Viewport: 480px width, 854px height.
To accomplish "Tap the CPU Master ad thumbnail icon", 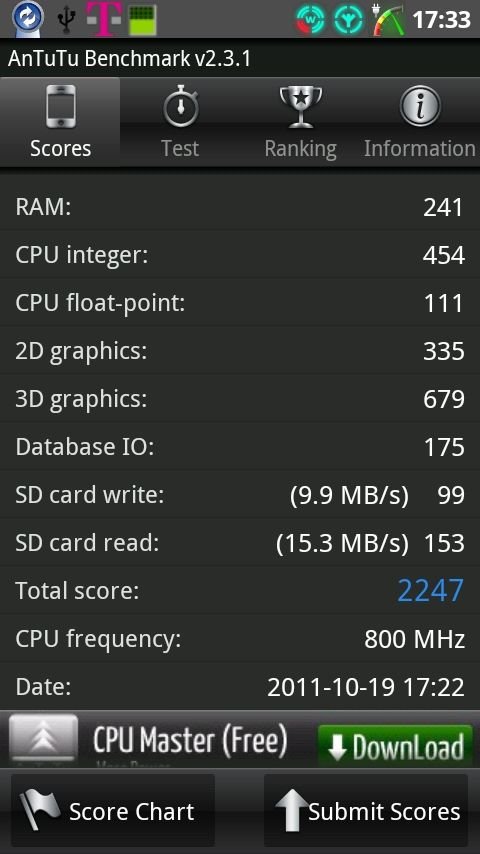I will tap(44, 739).
